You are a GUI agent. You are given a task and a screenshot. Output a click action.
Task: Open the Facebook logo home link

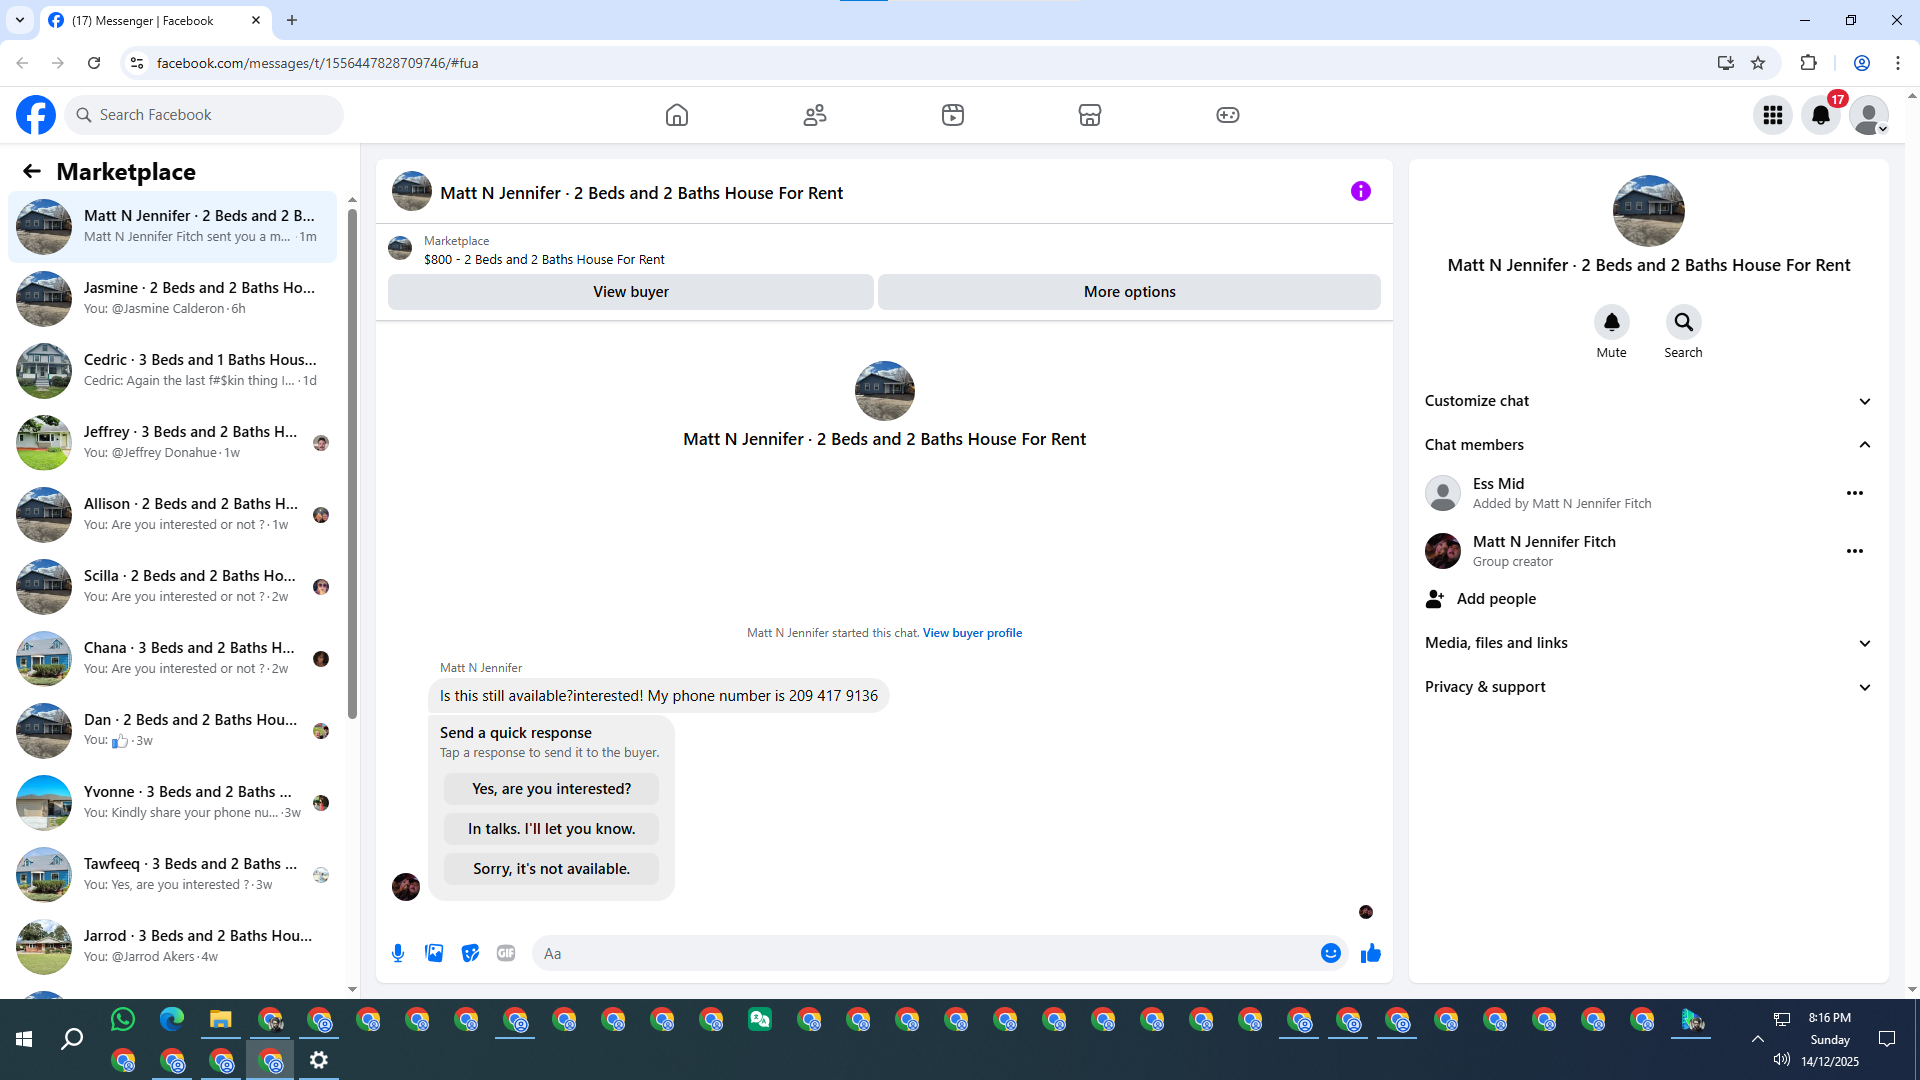coord(36,115)
